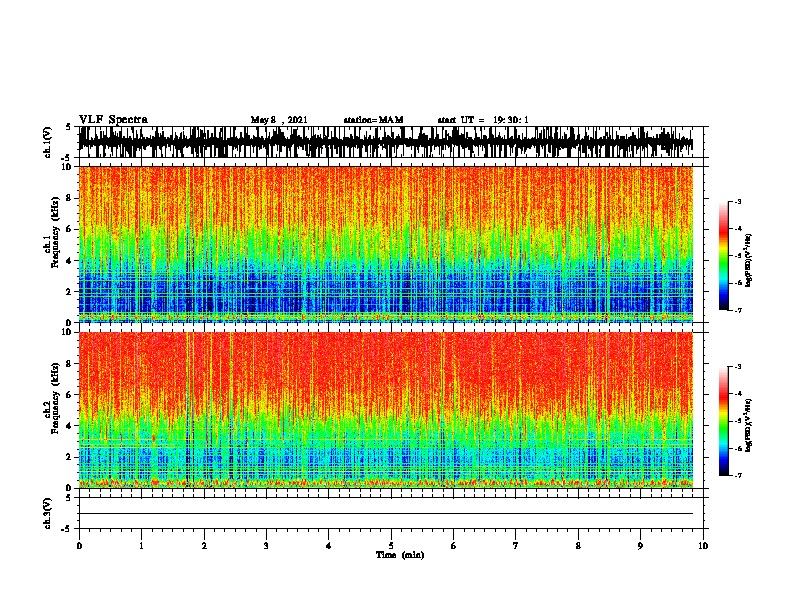
Task: Click the "ch.3(V)" axis label
Action: pyautogui.click(x=48, y=514)
